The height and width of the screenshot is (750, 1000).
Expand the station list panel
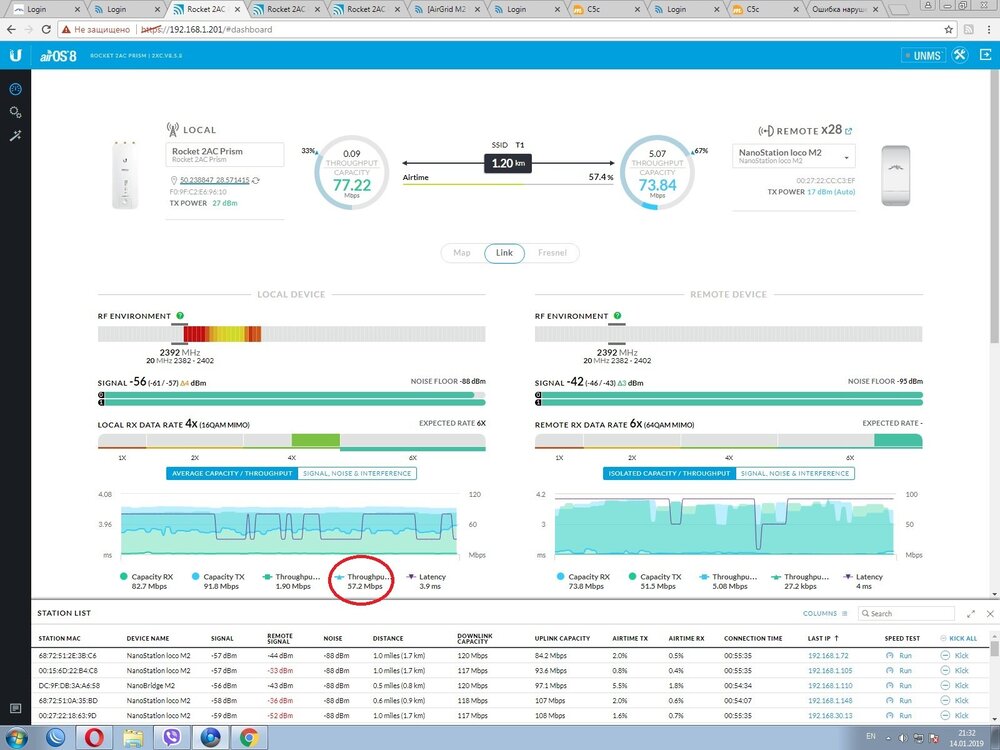pyautogui.click(x=971, y=613)
